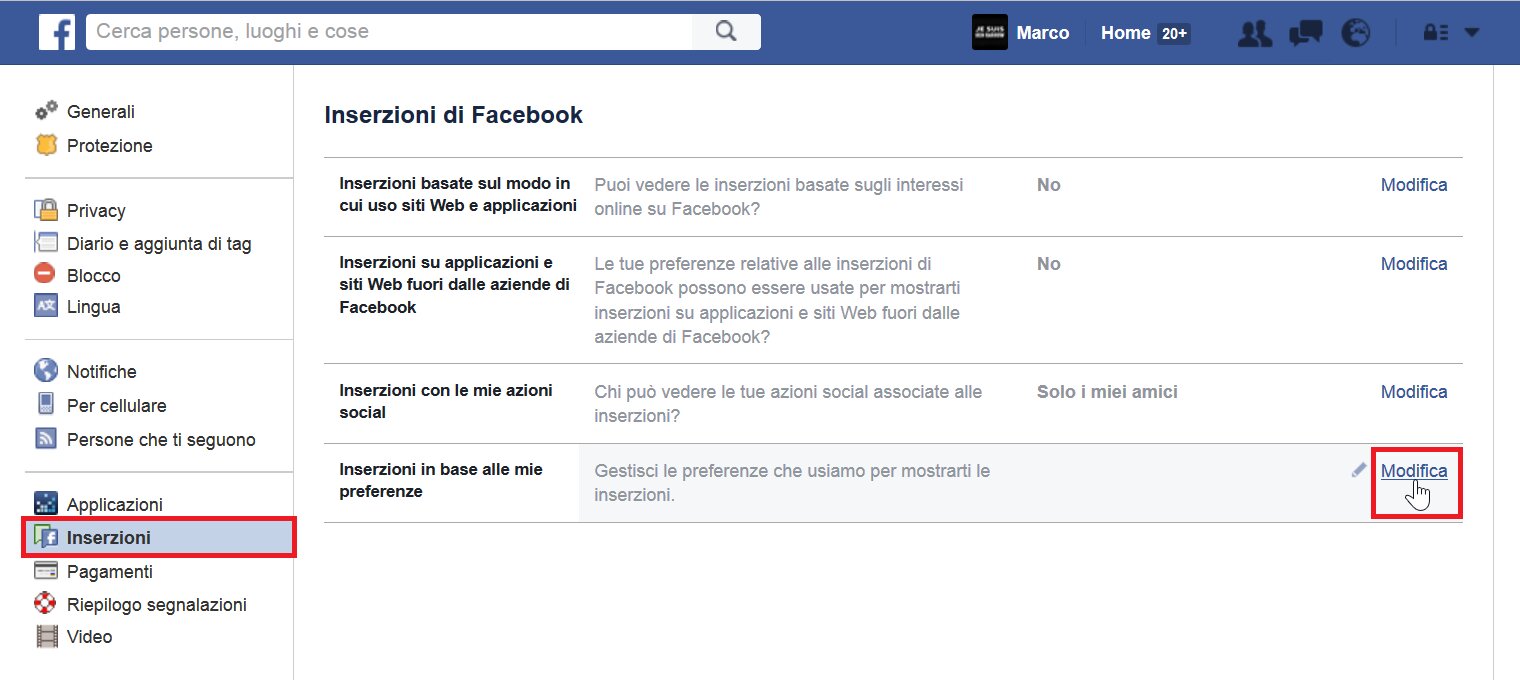This screenshot has width=1520, height=680.
Task: Click Modifica for Inserzioni con le mie azioni social
Action: point(1414,392)
